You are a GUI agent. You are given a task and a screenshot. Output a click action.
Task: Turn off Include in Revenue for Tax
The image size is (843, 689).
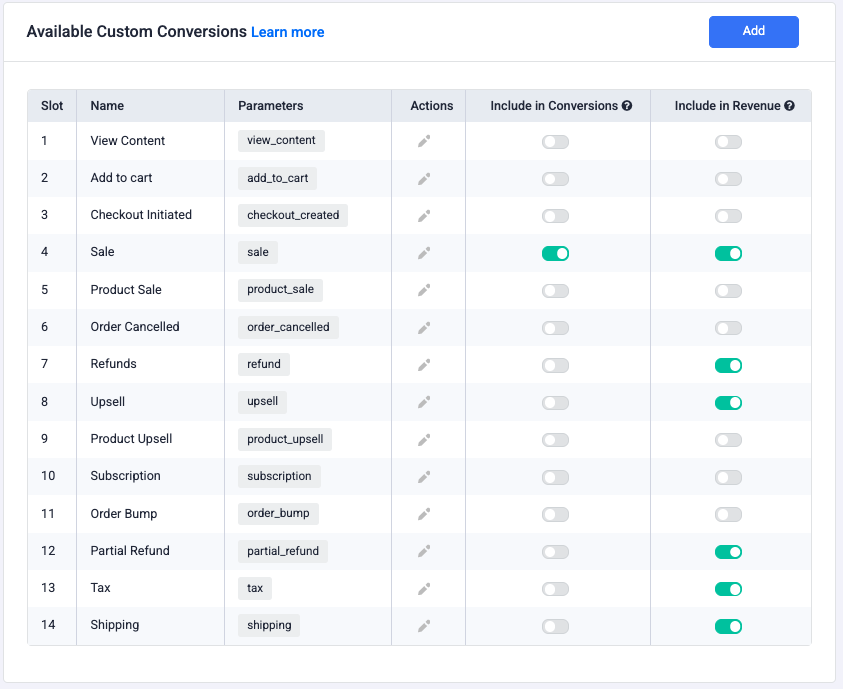point(728,589)
